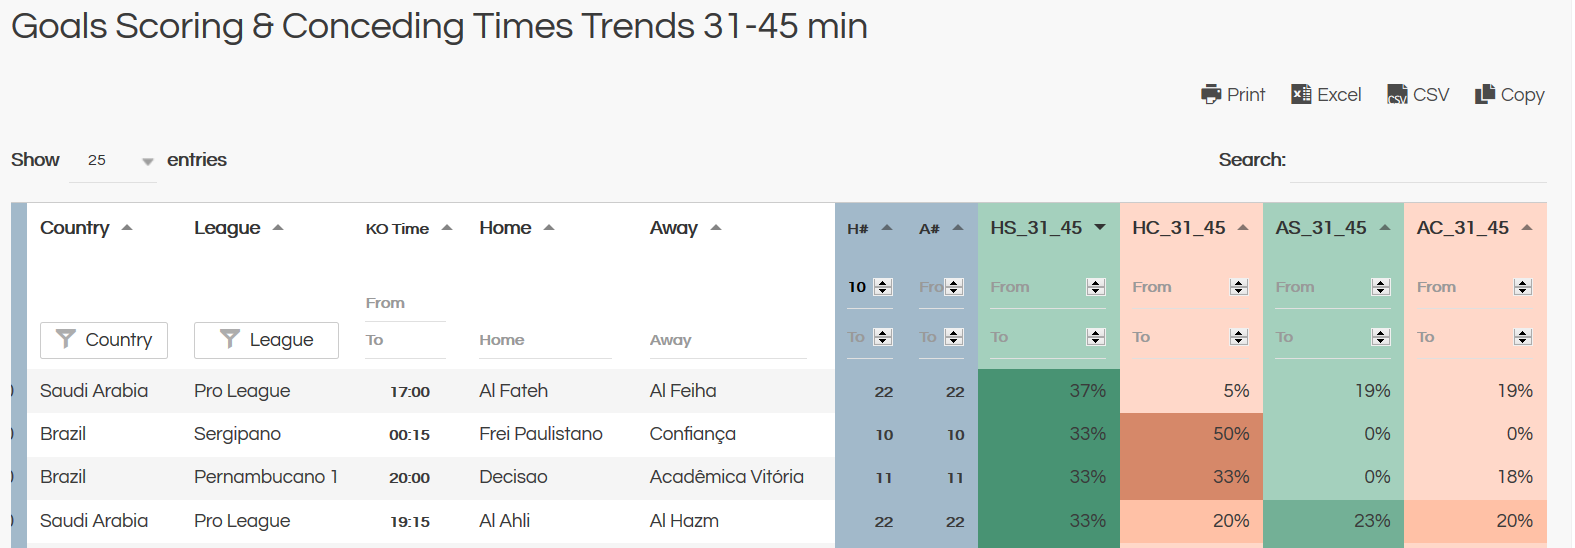
Task: Click the Away team filter field
Action: click(x=727, y=340)
